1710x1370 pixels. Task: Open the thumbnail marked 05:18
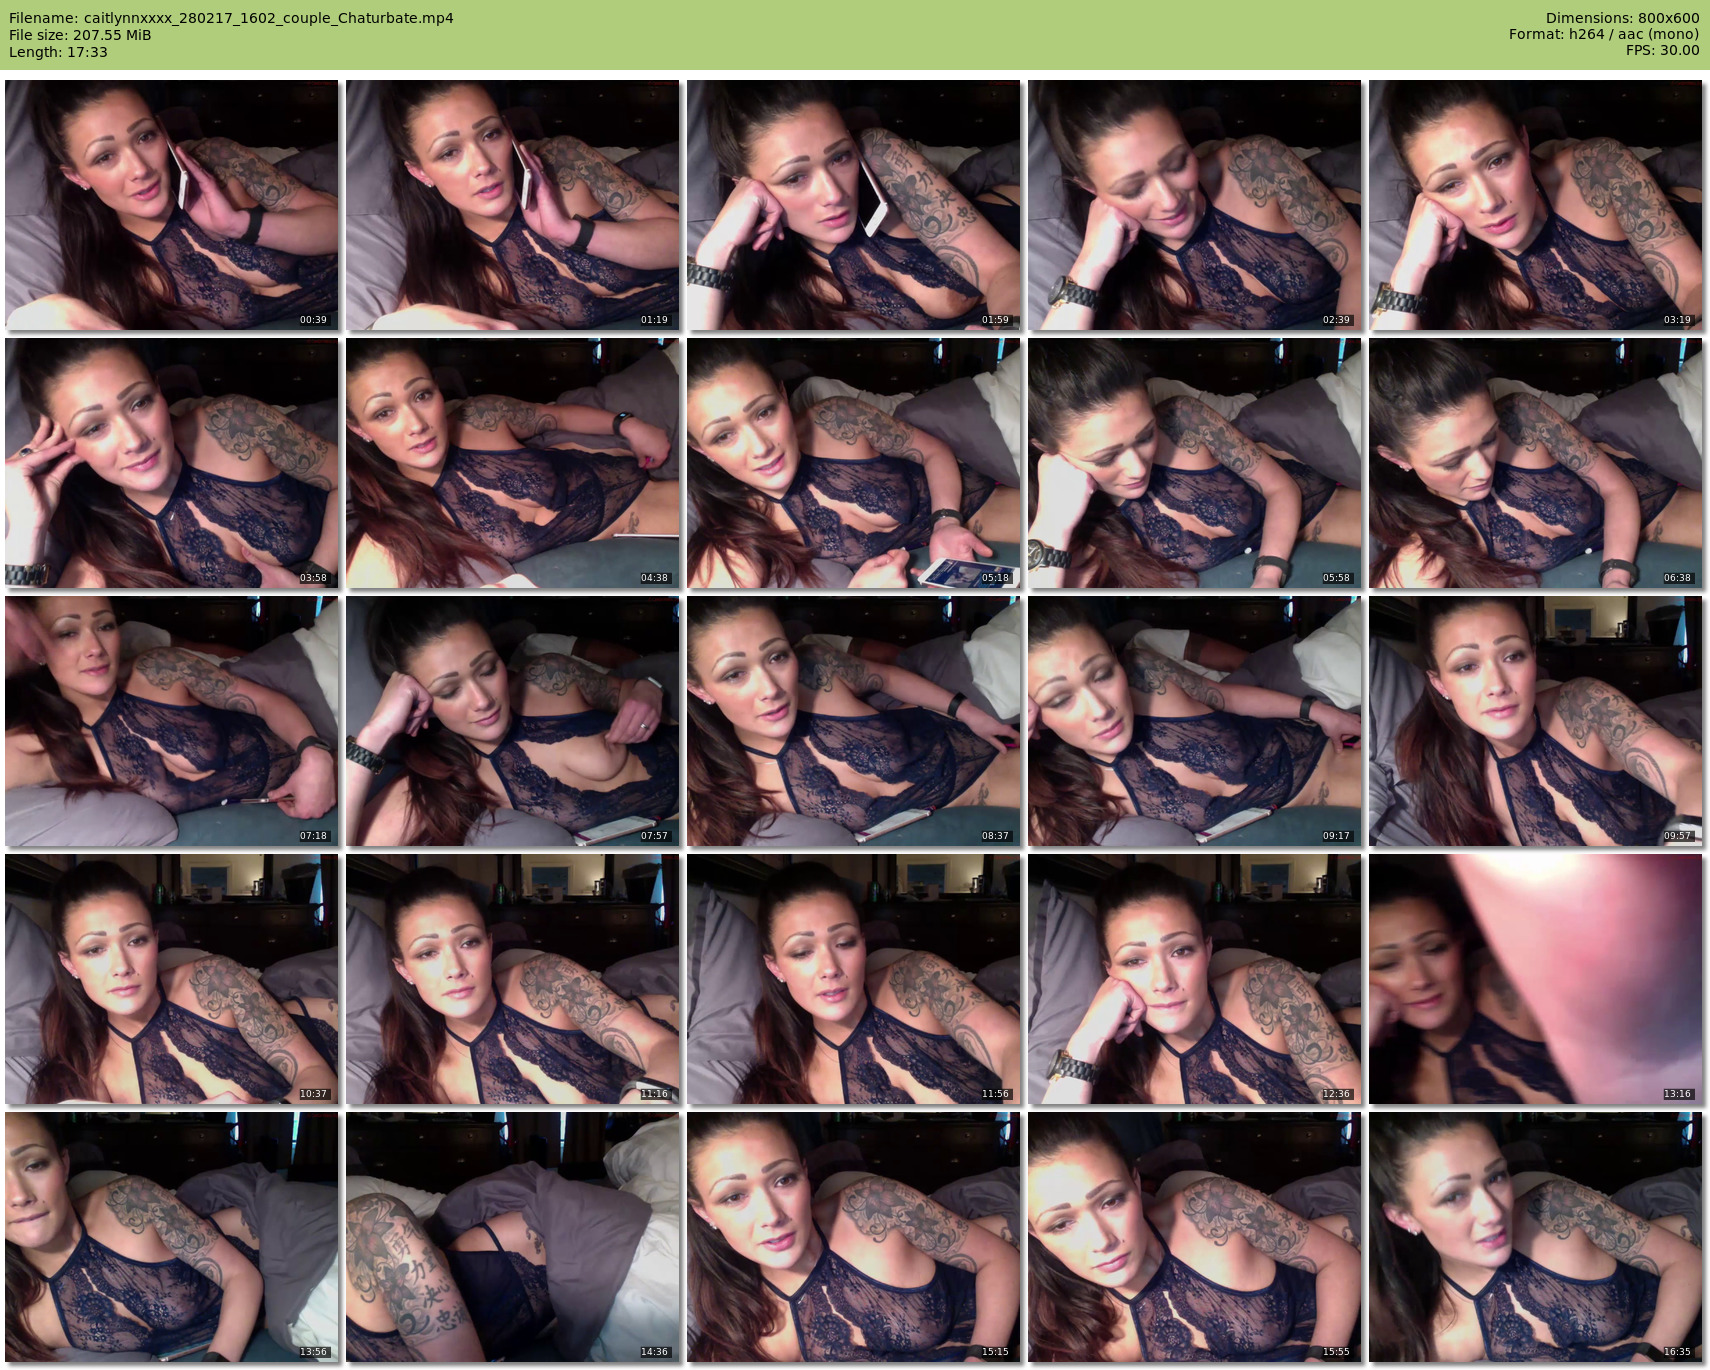pyautogui.click(x=854, y=463)
